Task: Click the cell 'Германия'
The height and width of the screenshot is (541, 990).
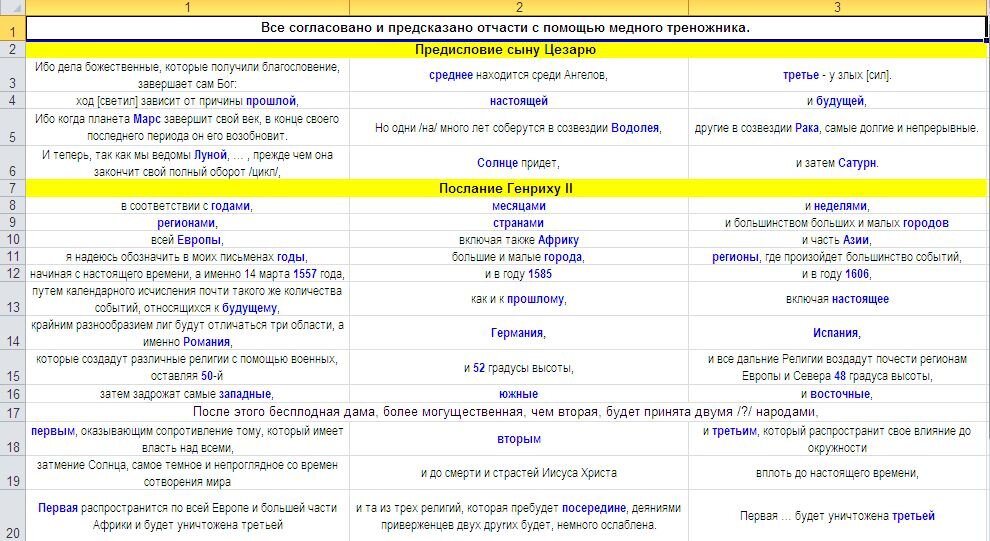Action: pos(519,333)
